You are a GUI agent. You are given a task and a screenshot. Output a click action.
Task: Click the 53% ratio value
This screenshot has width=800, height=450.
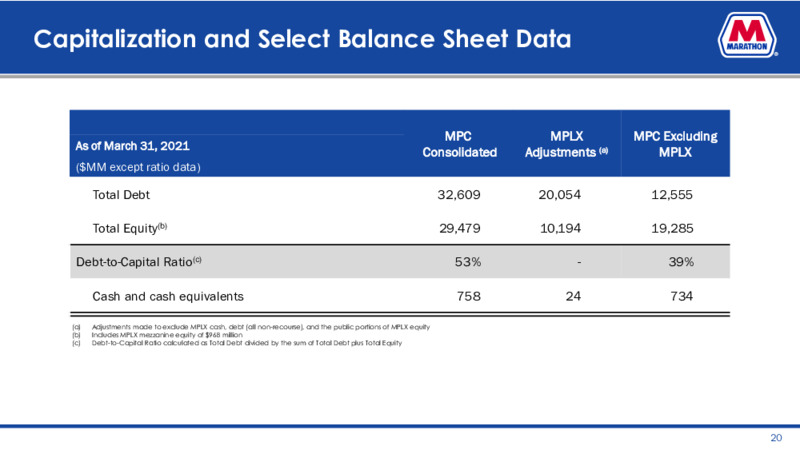(x=468, y=262)
